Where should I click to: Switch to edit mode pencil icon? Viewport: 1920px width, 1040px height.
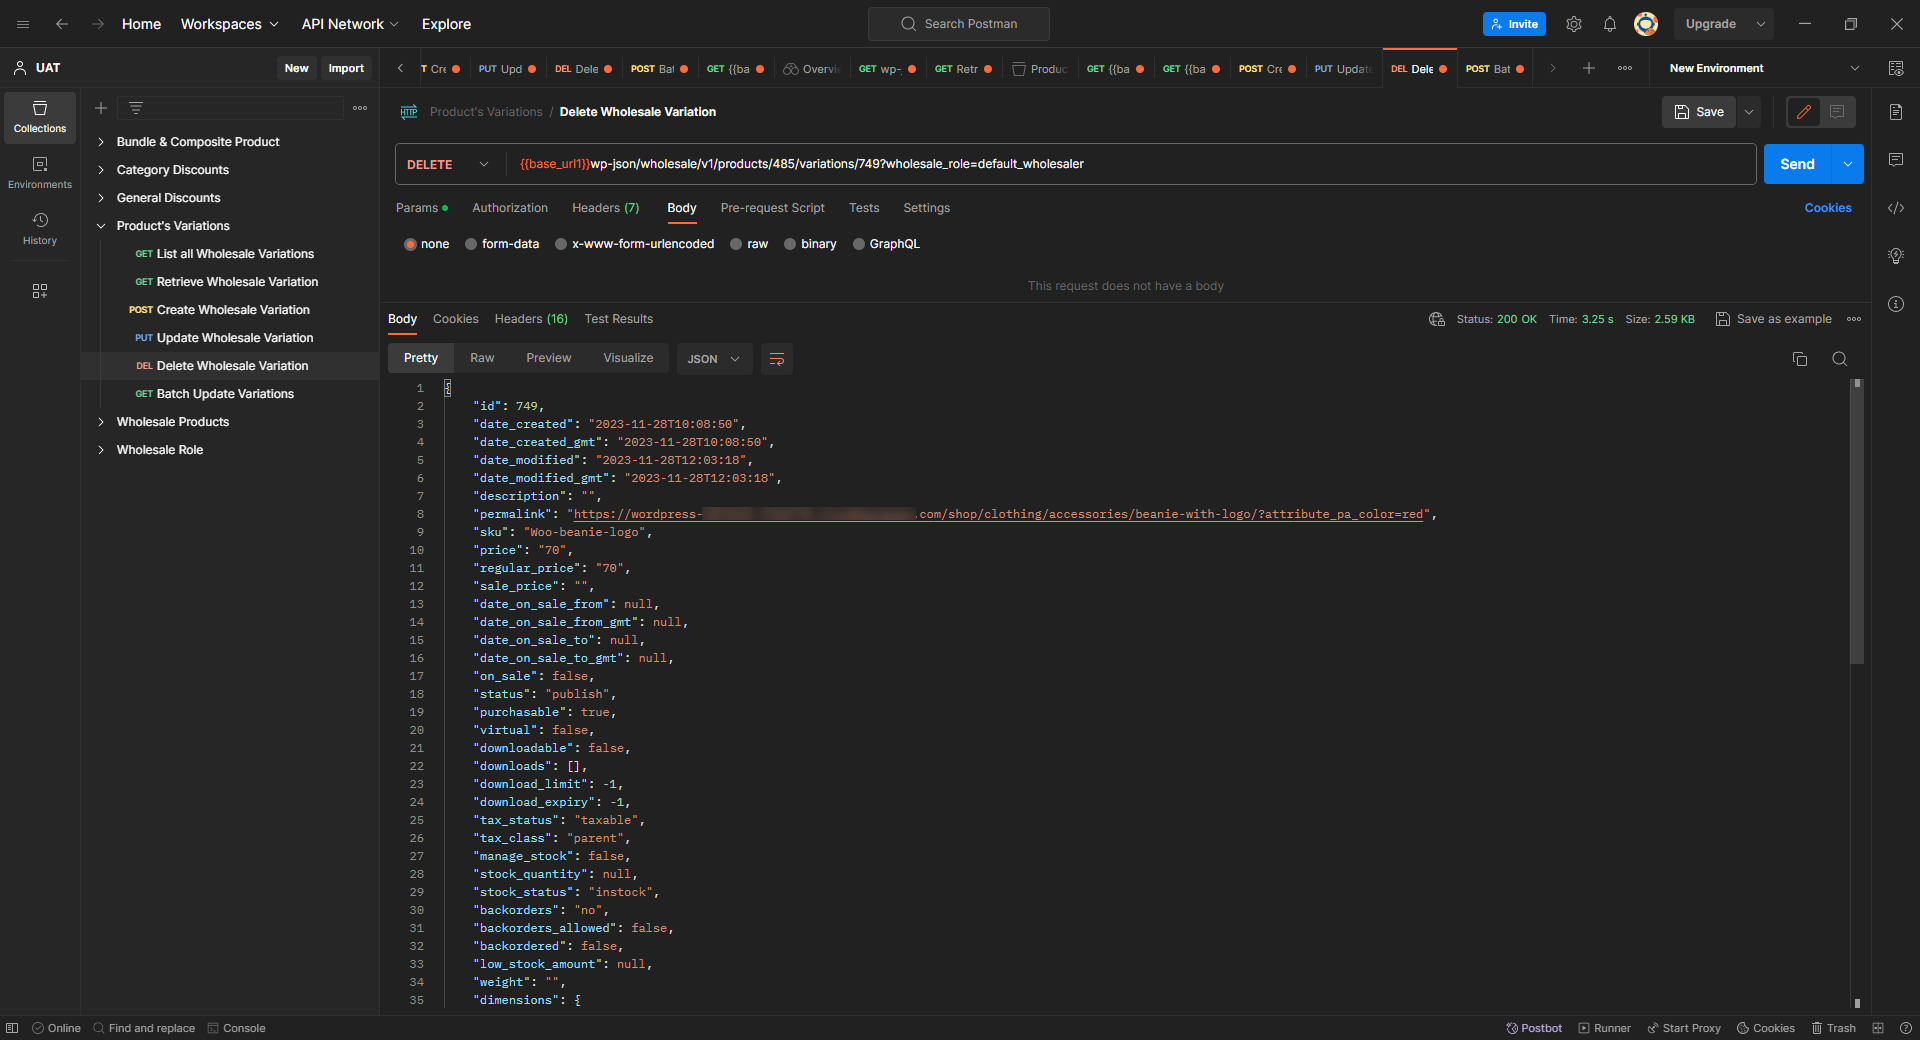(1804, 112)
